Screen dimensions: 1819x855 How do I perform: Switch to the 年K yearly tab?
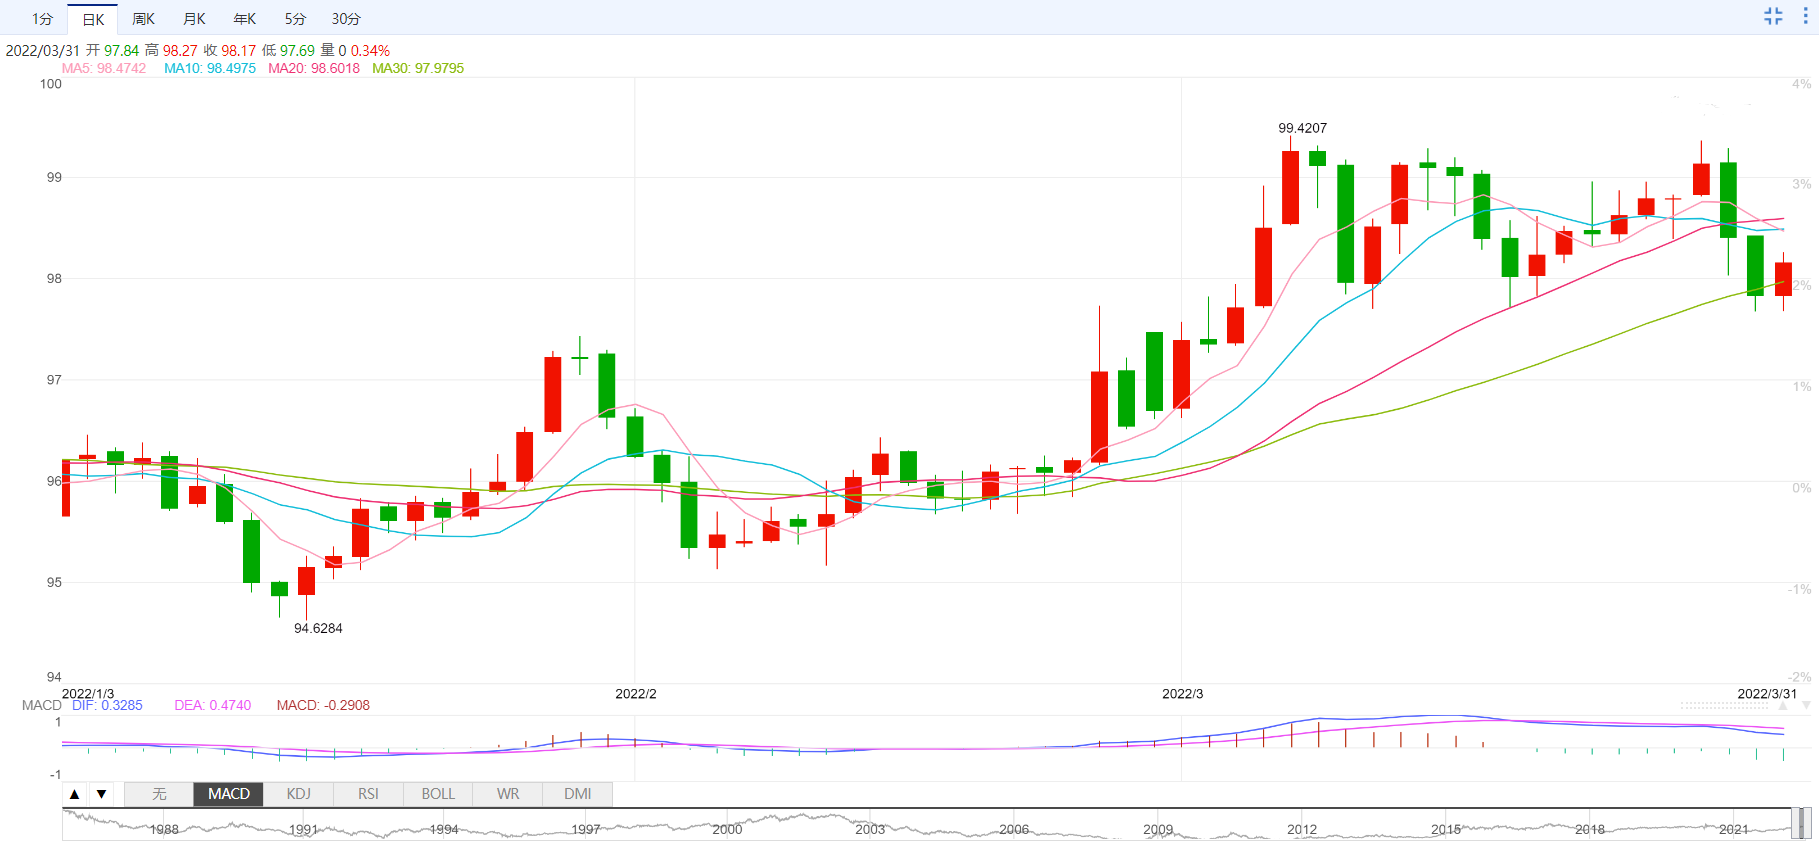point(244,19)
